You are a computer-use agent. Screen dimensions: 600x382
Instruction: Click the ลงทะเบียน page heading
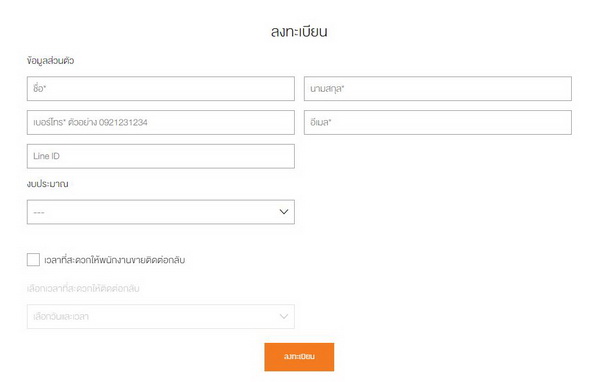tap(299, 31)
